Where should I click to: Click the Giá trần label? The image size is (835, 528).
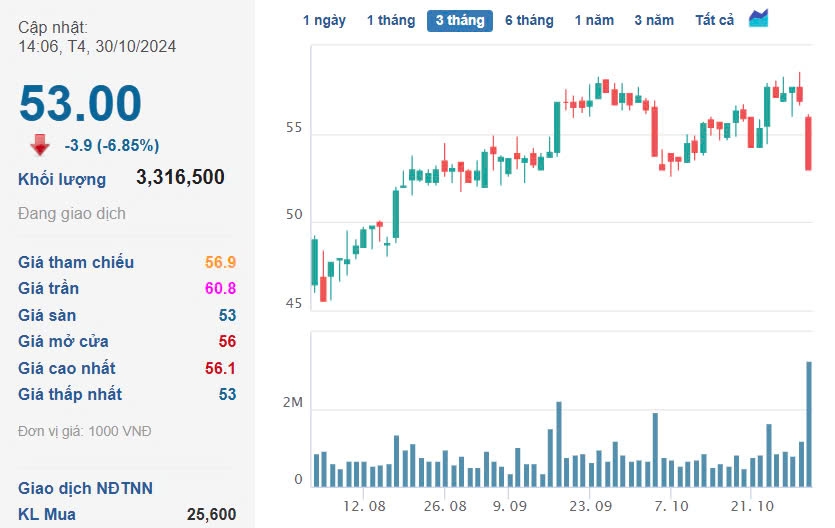point(48,288)
